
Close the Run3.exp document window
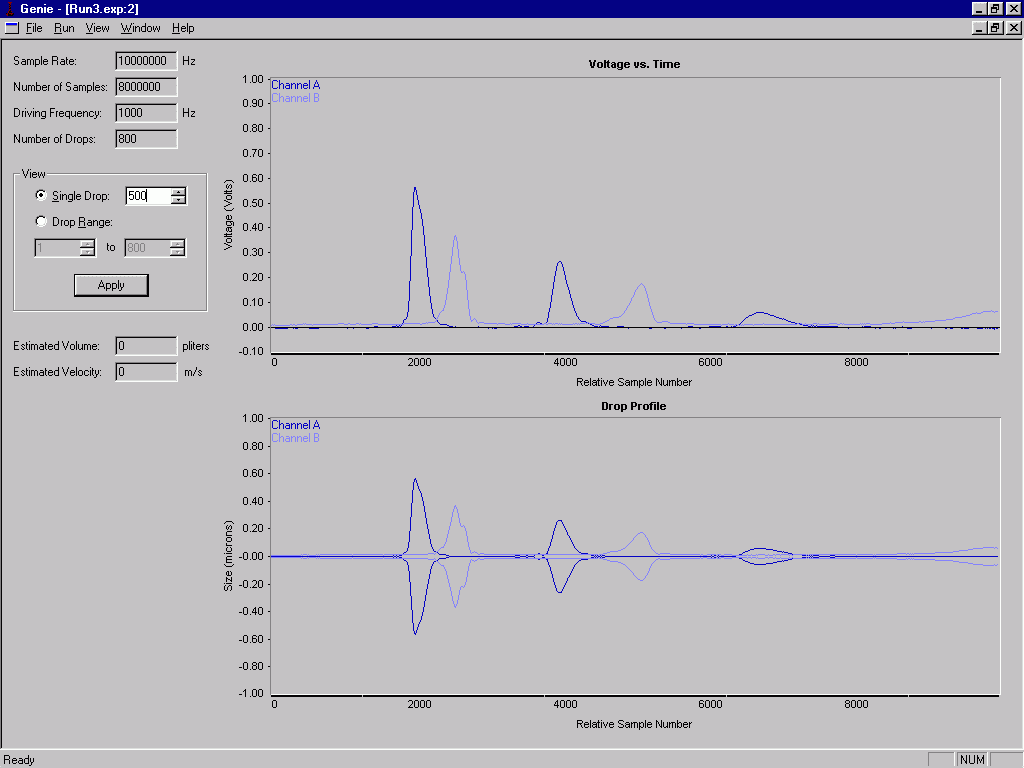1013,28
